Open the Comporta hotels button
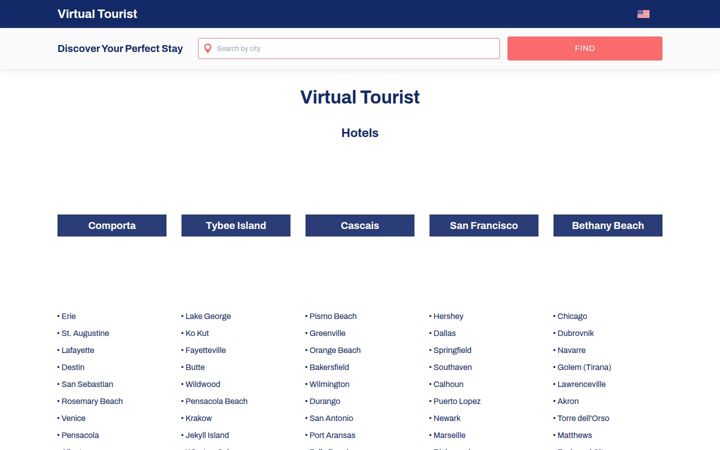The image size is (720, 450). [112, 225]
